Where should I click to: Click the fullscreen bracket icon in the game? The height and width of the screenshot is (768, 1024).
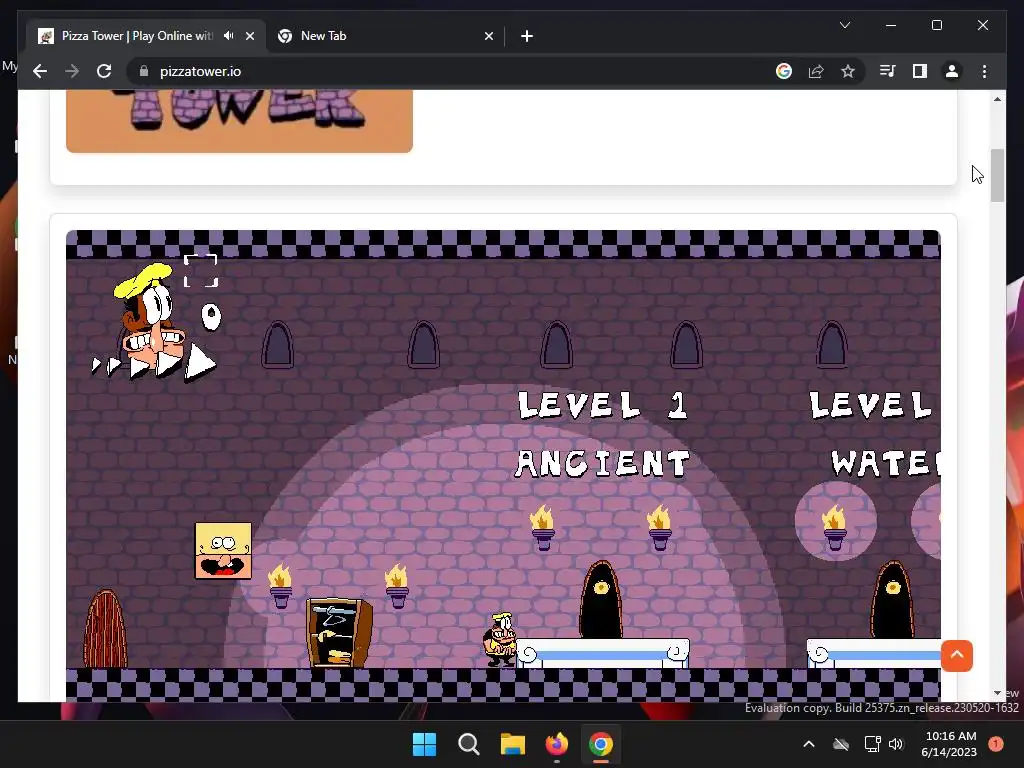(200, 271)
